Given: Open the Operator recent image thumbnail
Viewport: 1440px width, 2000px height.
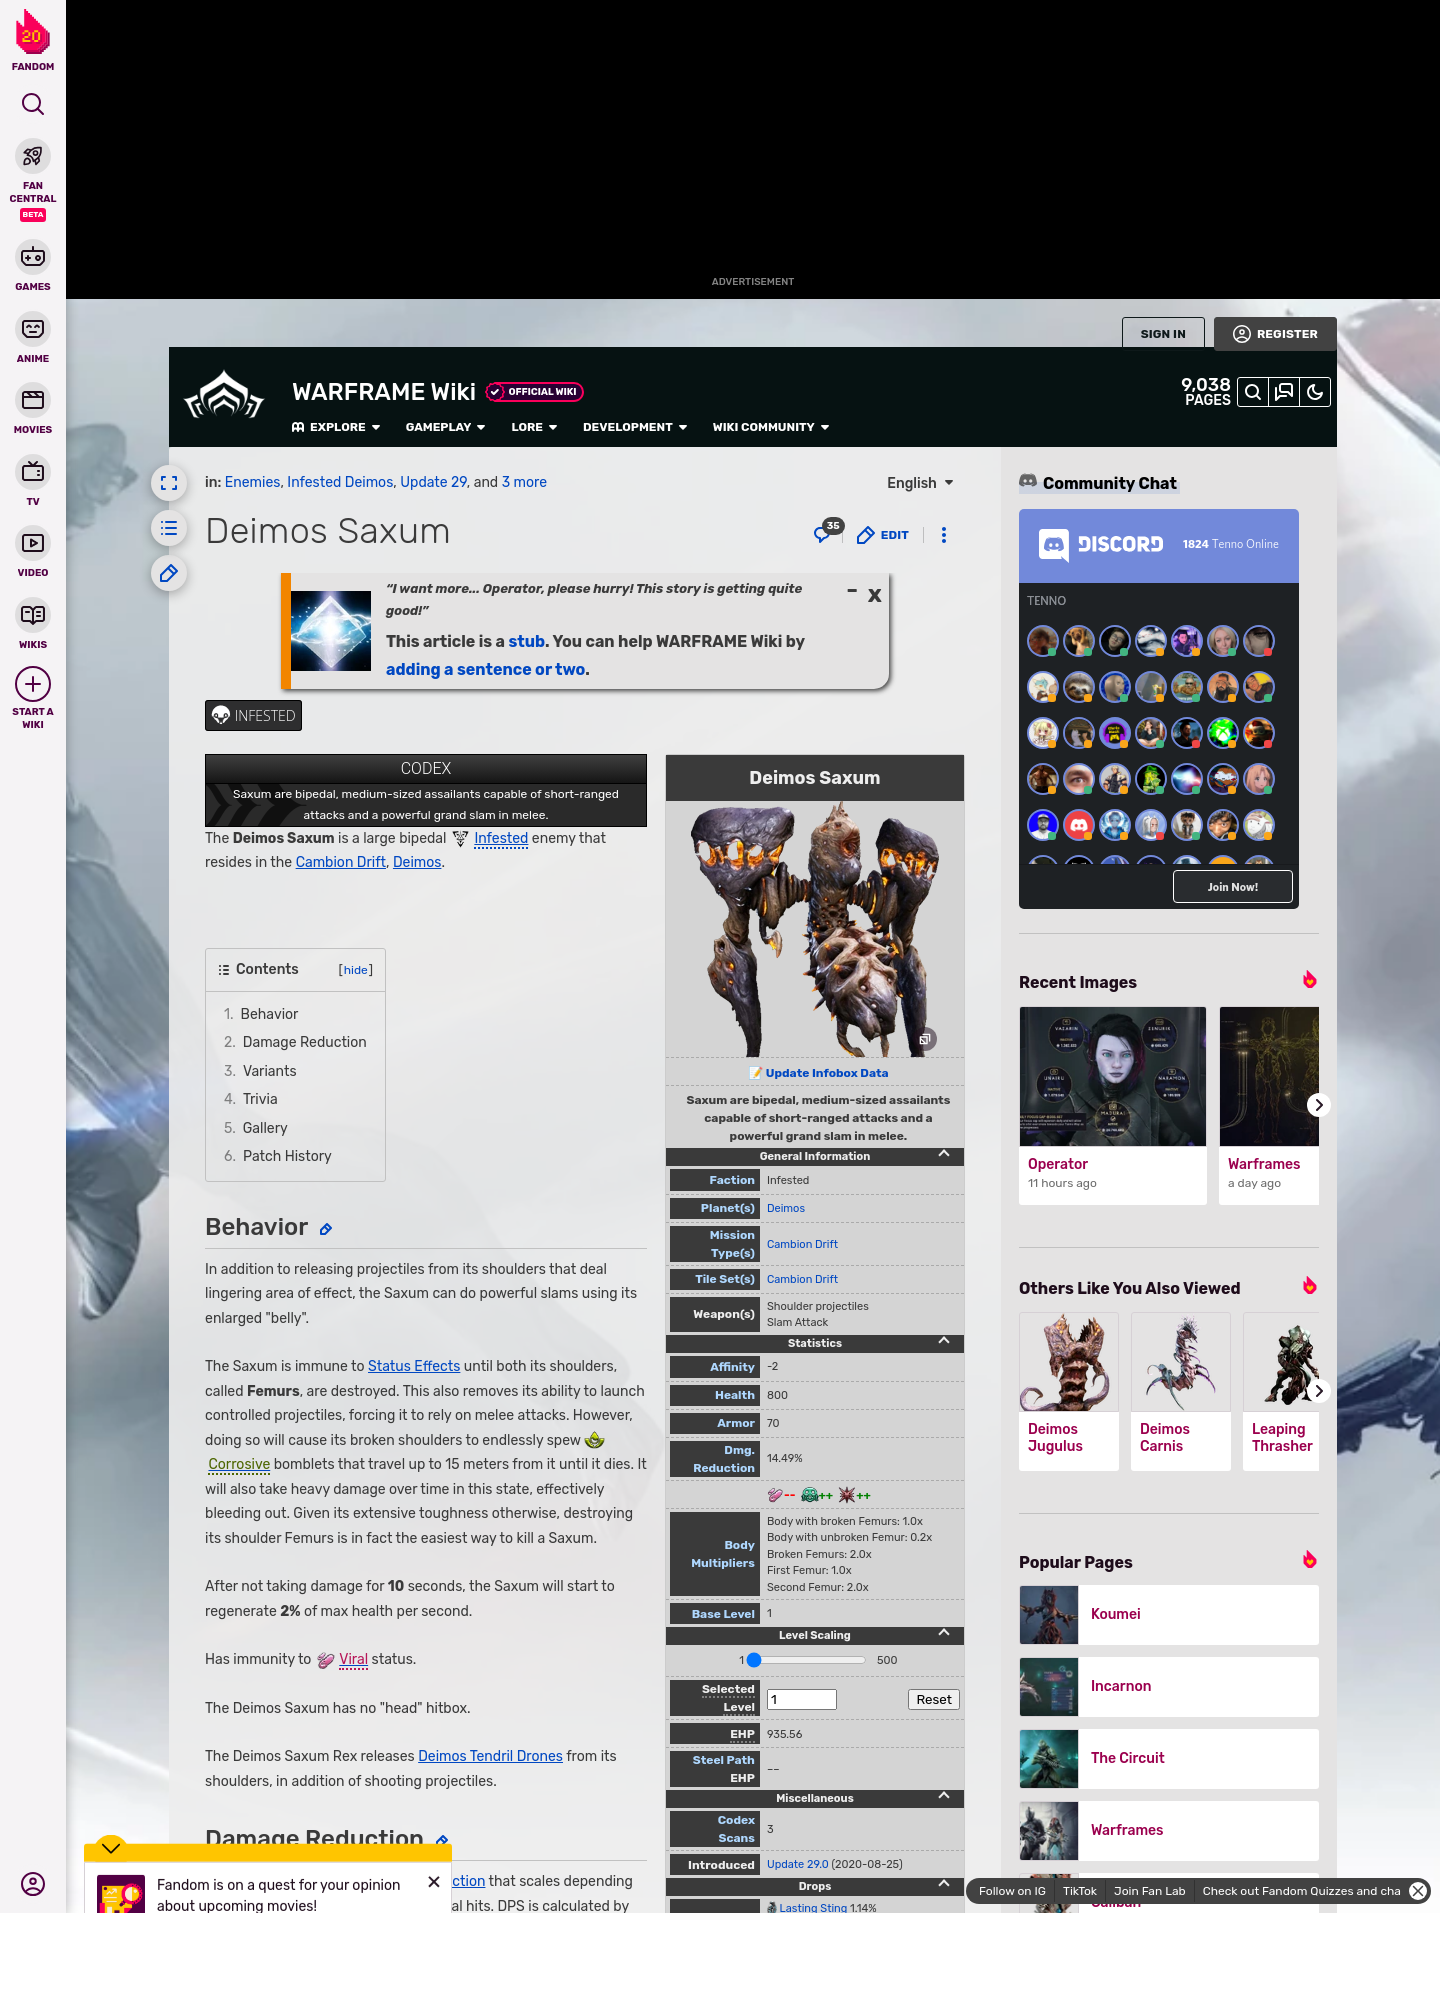Looking at the screenshot, I should [x=1113, y=1076].
